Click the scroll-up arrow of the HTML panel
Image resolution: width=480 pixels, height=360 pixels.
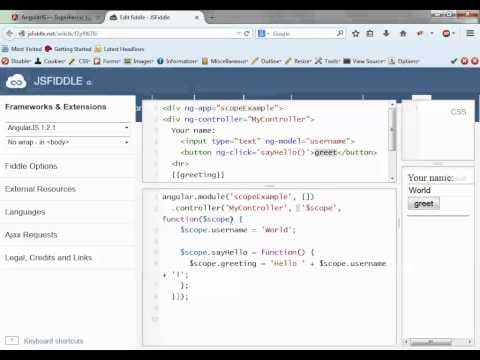click(x=393, y=105)
